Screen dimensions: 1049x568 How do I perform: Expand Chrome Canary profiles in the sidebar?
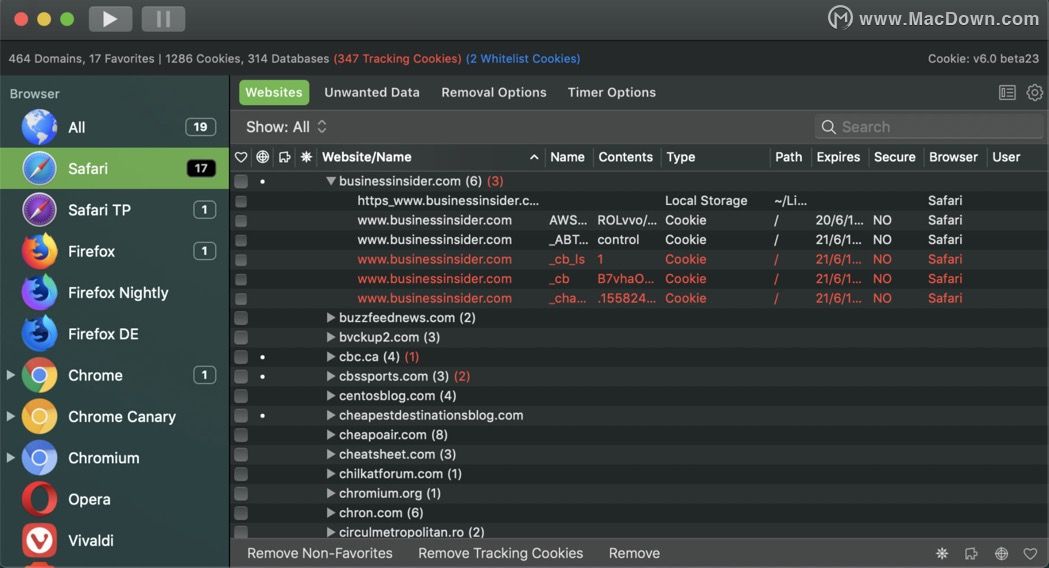(x=10, y=417)
